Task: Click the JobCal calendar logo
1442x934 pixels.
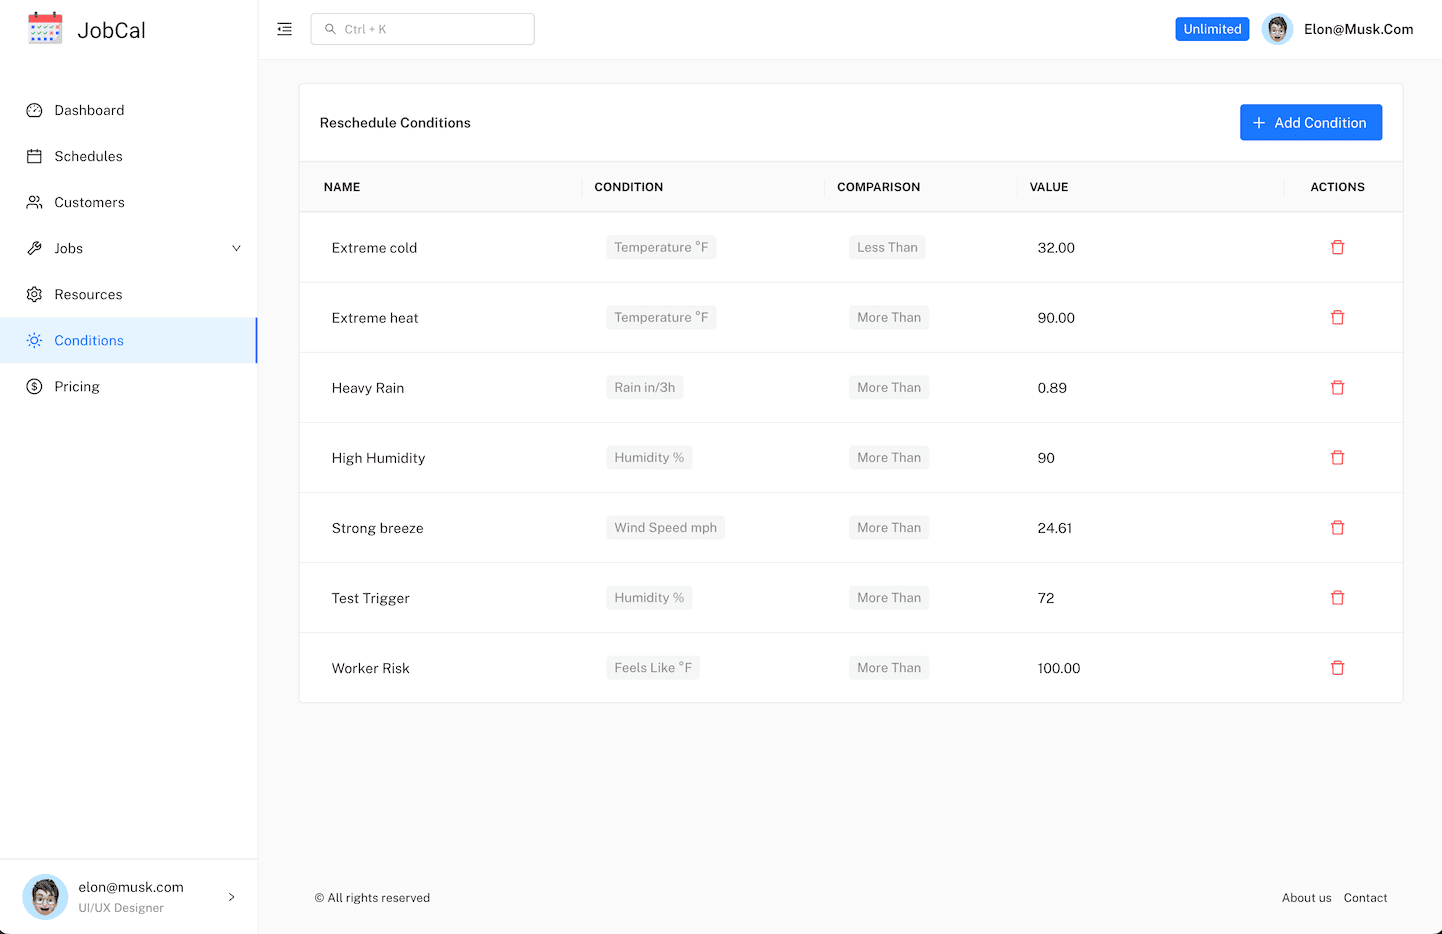Action: pyautogui.click(x=45, y=29)
